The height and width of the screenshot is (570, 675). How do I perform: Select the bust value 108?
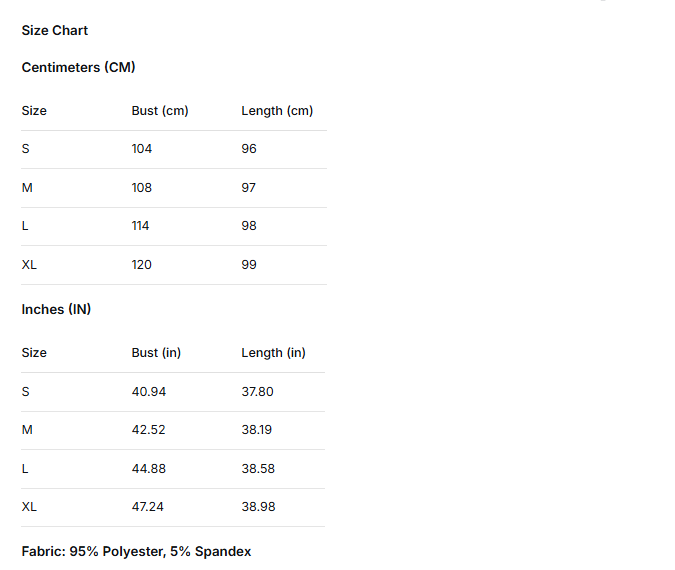pyautogui.click(x=142, y=188)
